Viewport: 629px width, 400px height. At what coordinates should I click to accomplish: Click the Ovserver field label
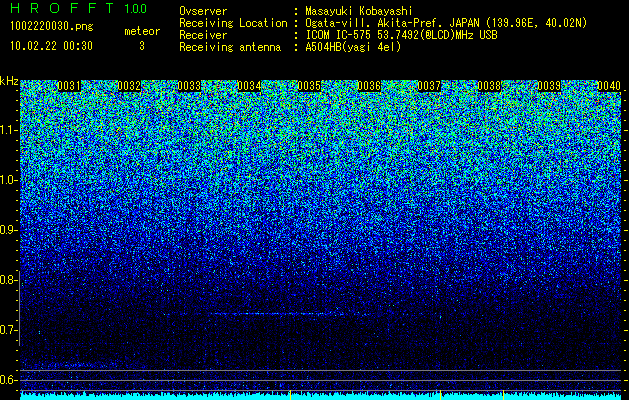[x=203, y=12]
